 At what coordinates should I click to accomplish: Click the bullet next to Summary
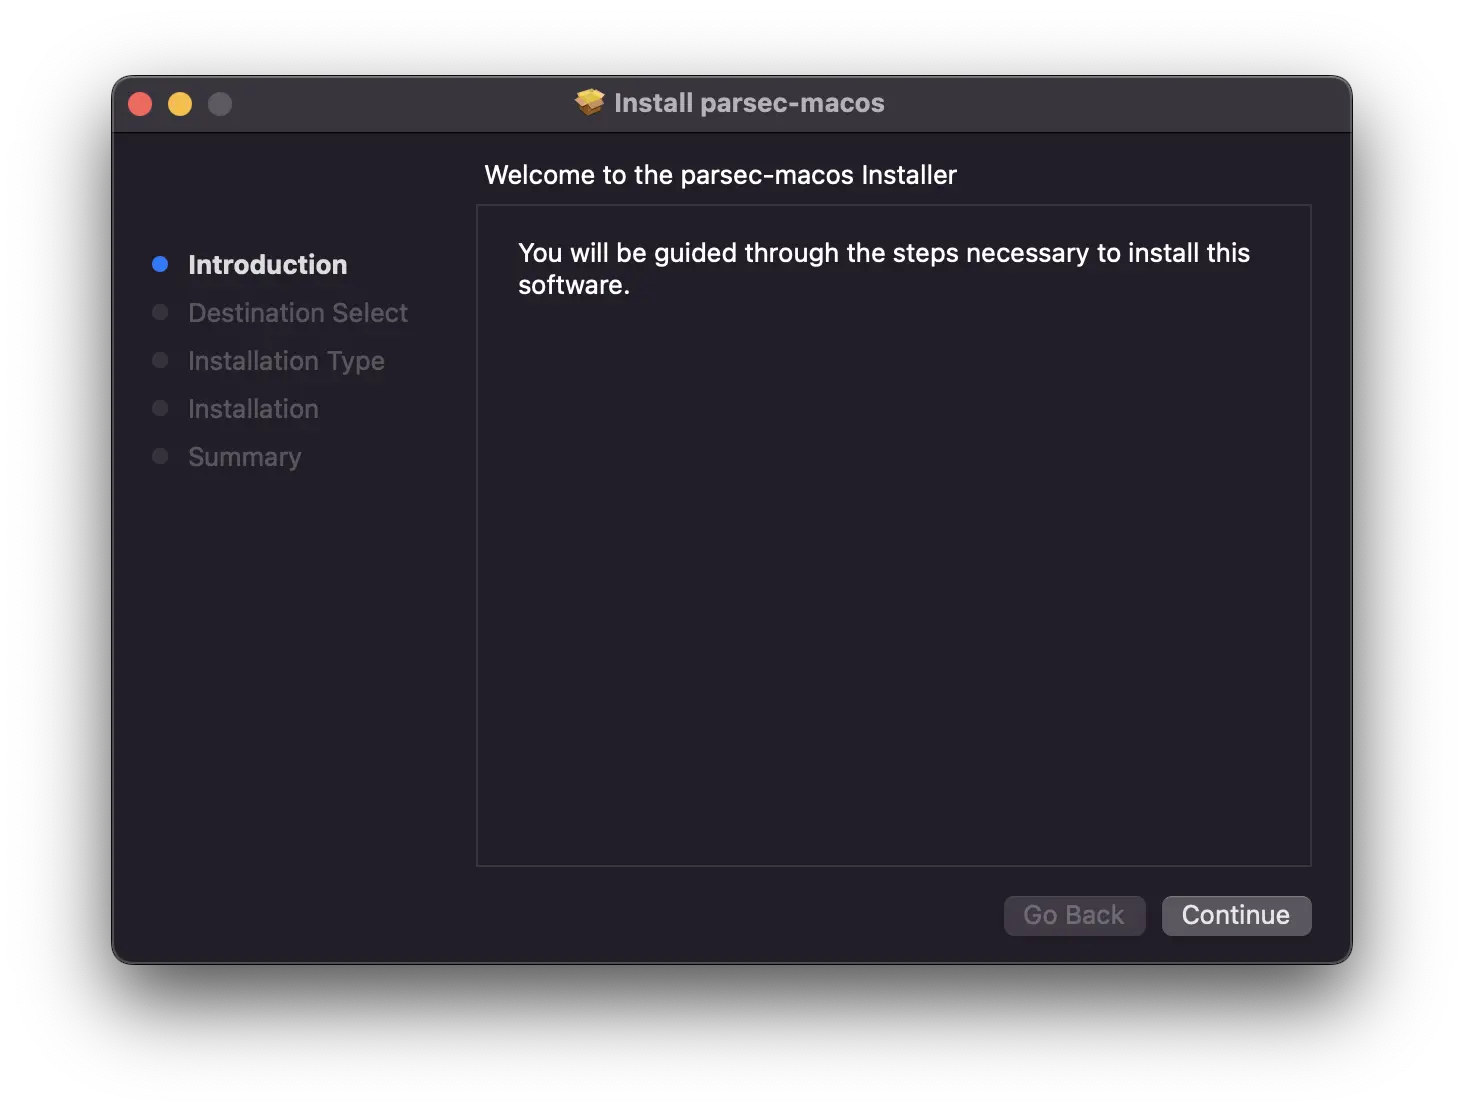click(160, 456)
